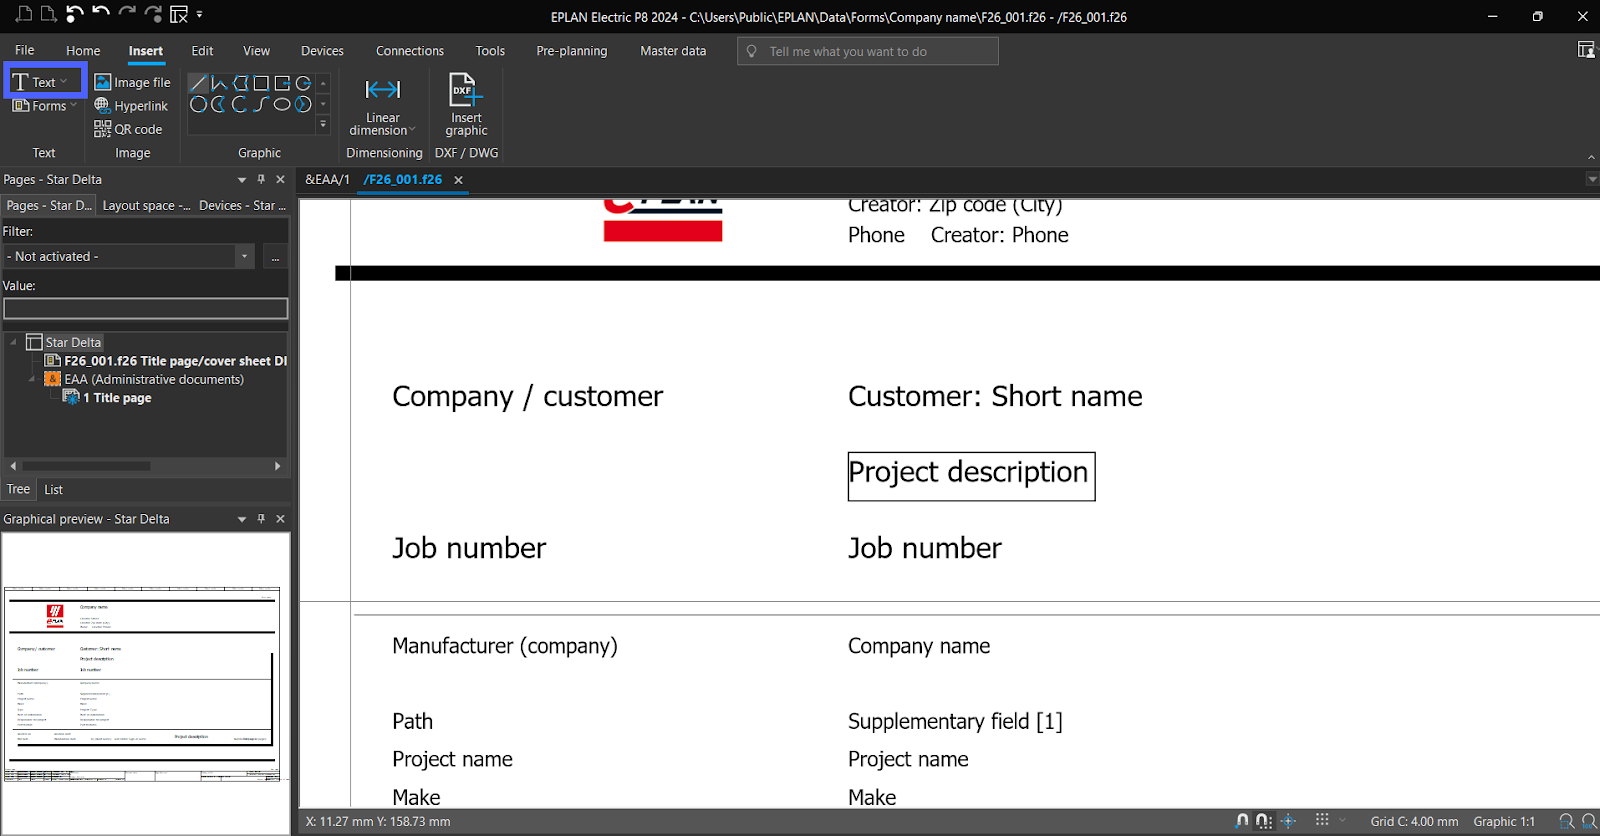Select the Line drawing tool in Graphic gallery

click(x=198, y=83)
